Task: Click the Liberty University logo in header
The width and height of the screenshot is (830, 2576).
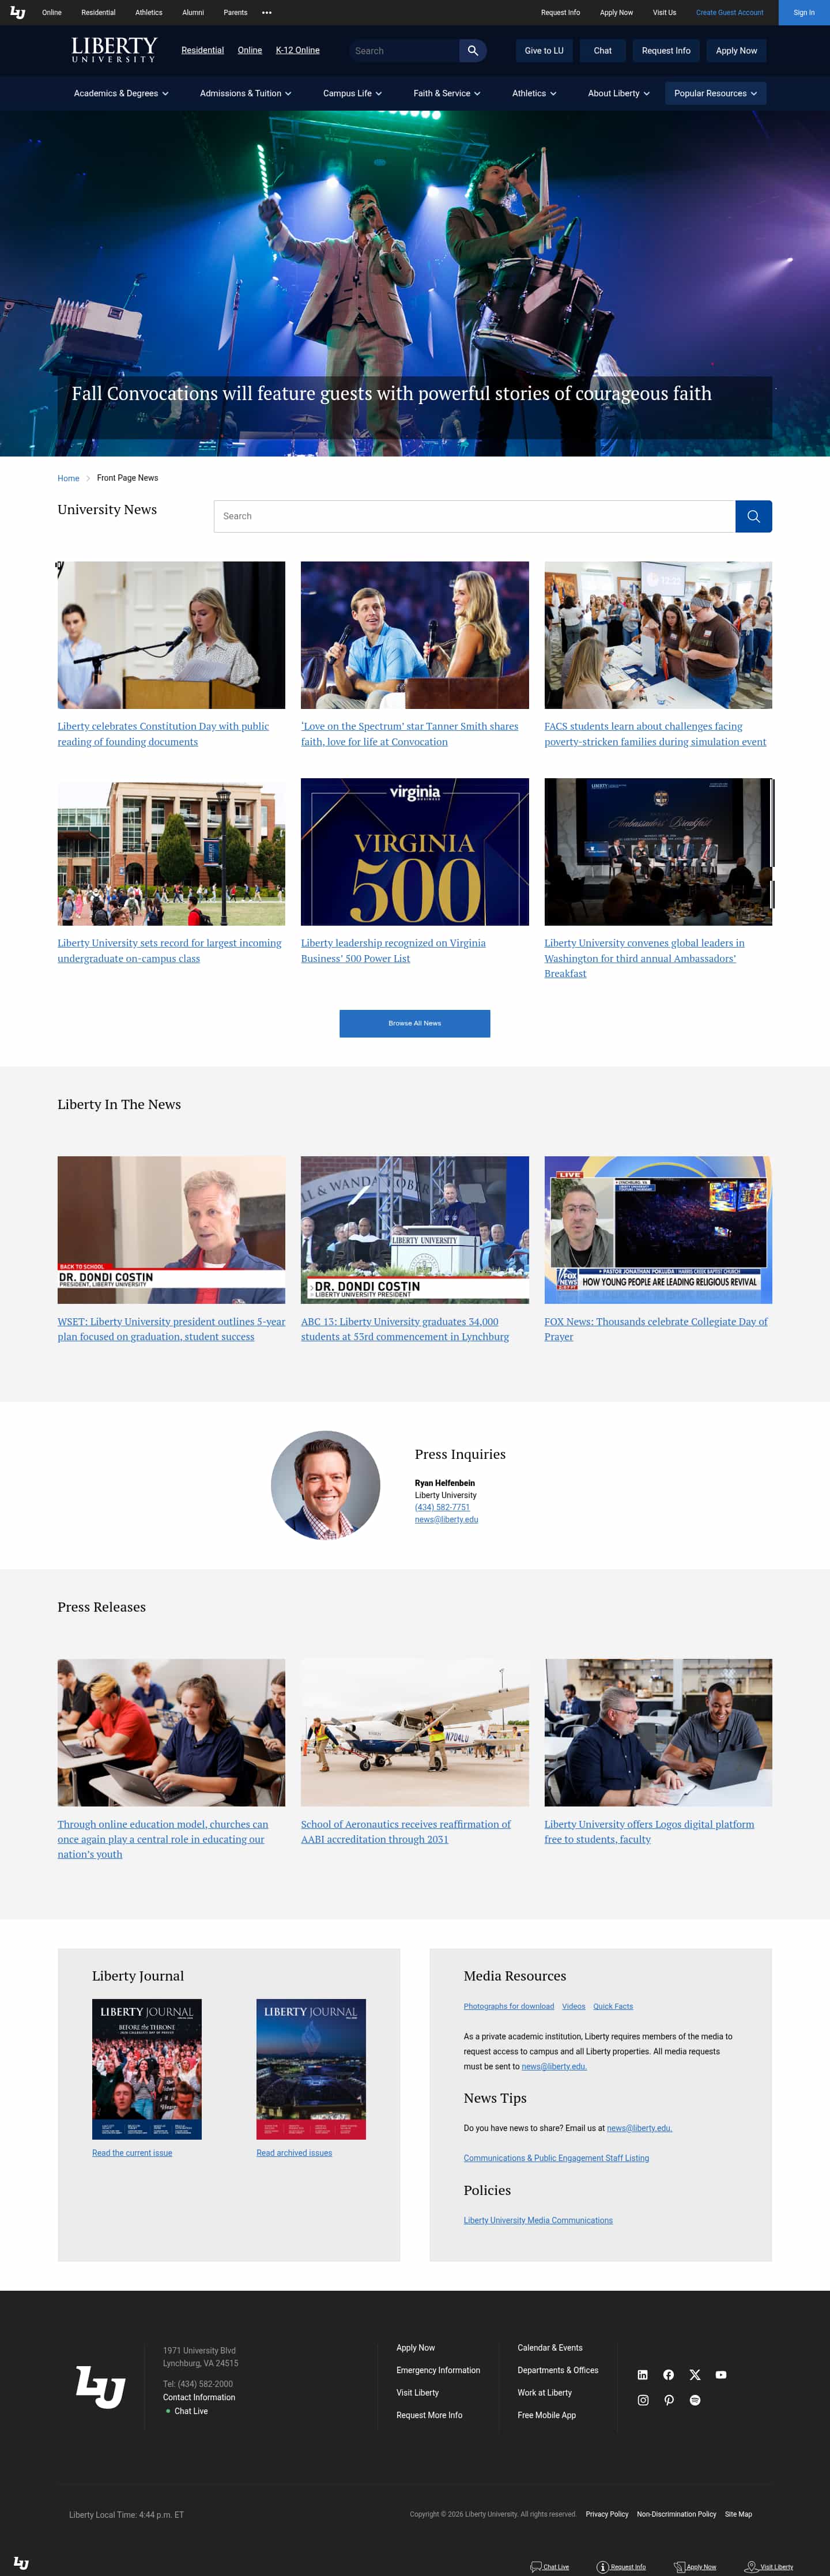Action: 114,50
